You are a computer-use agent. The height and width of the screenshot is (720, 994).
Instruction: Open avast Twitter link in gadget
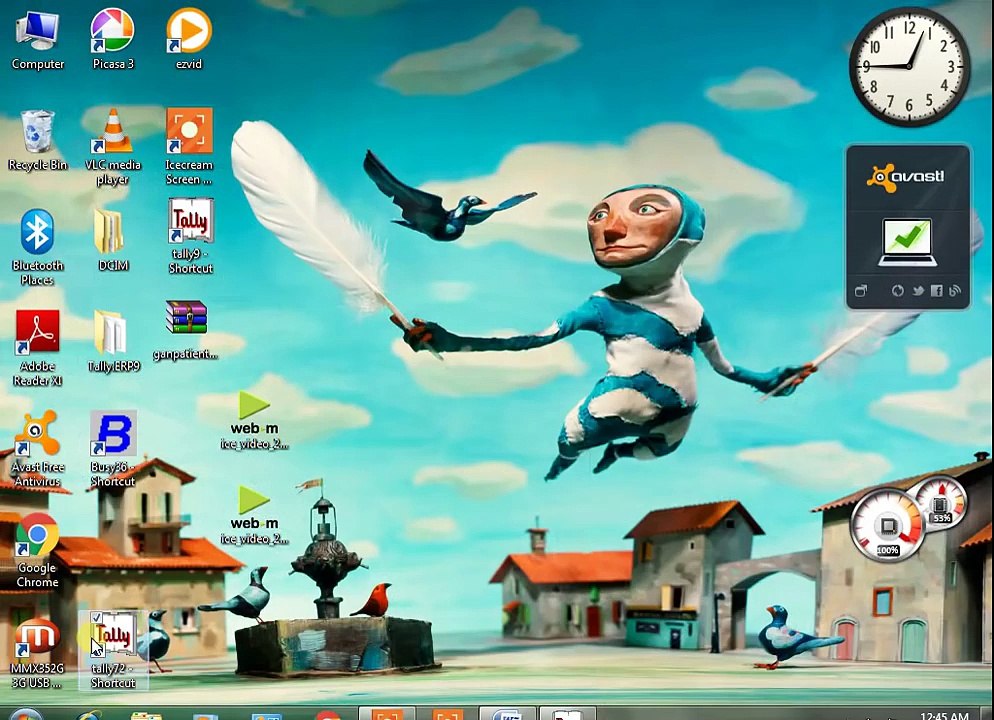[x=917, y=291]
